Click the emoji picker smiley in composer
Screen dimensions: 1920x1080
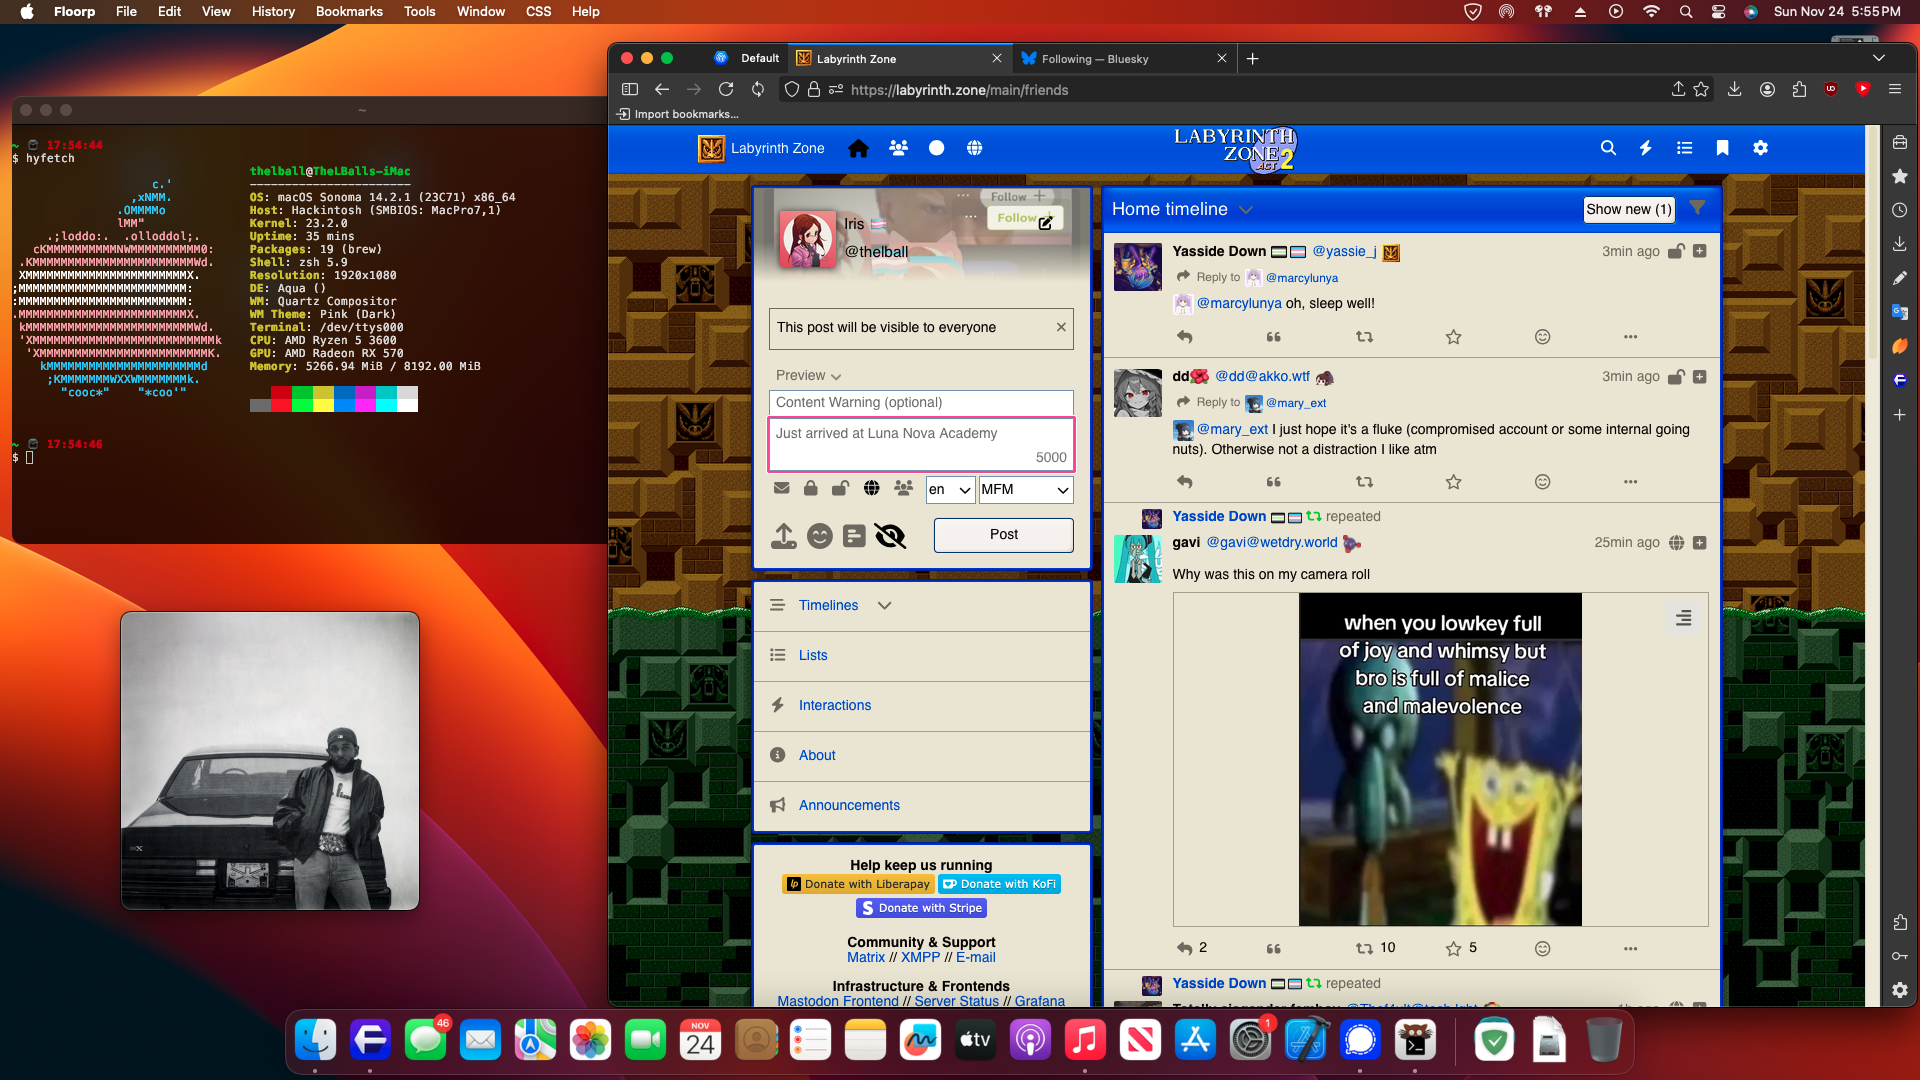819,536
